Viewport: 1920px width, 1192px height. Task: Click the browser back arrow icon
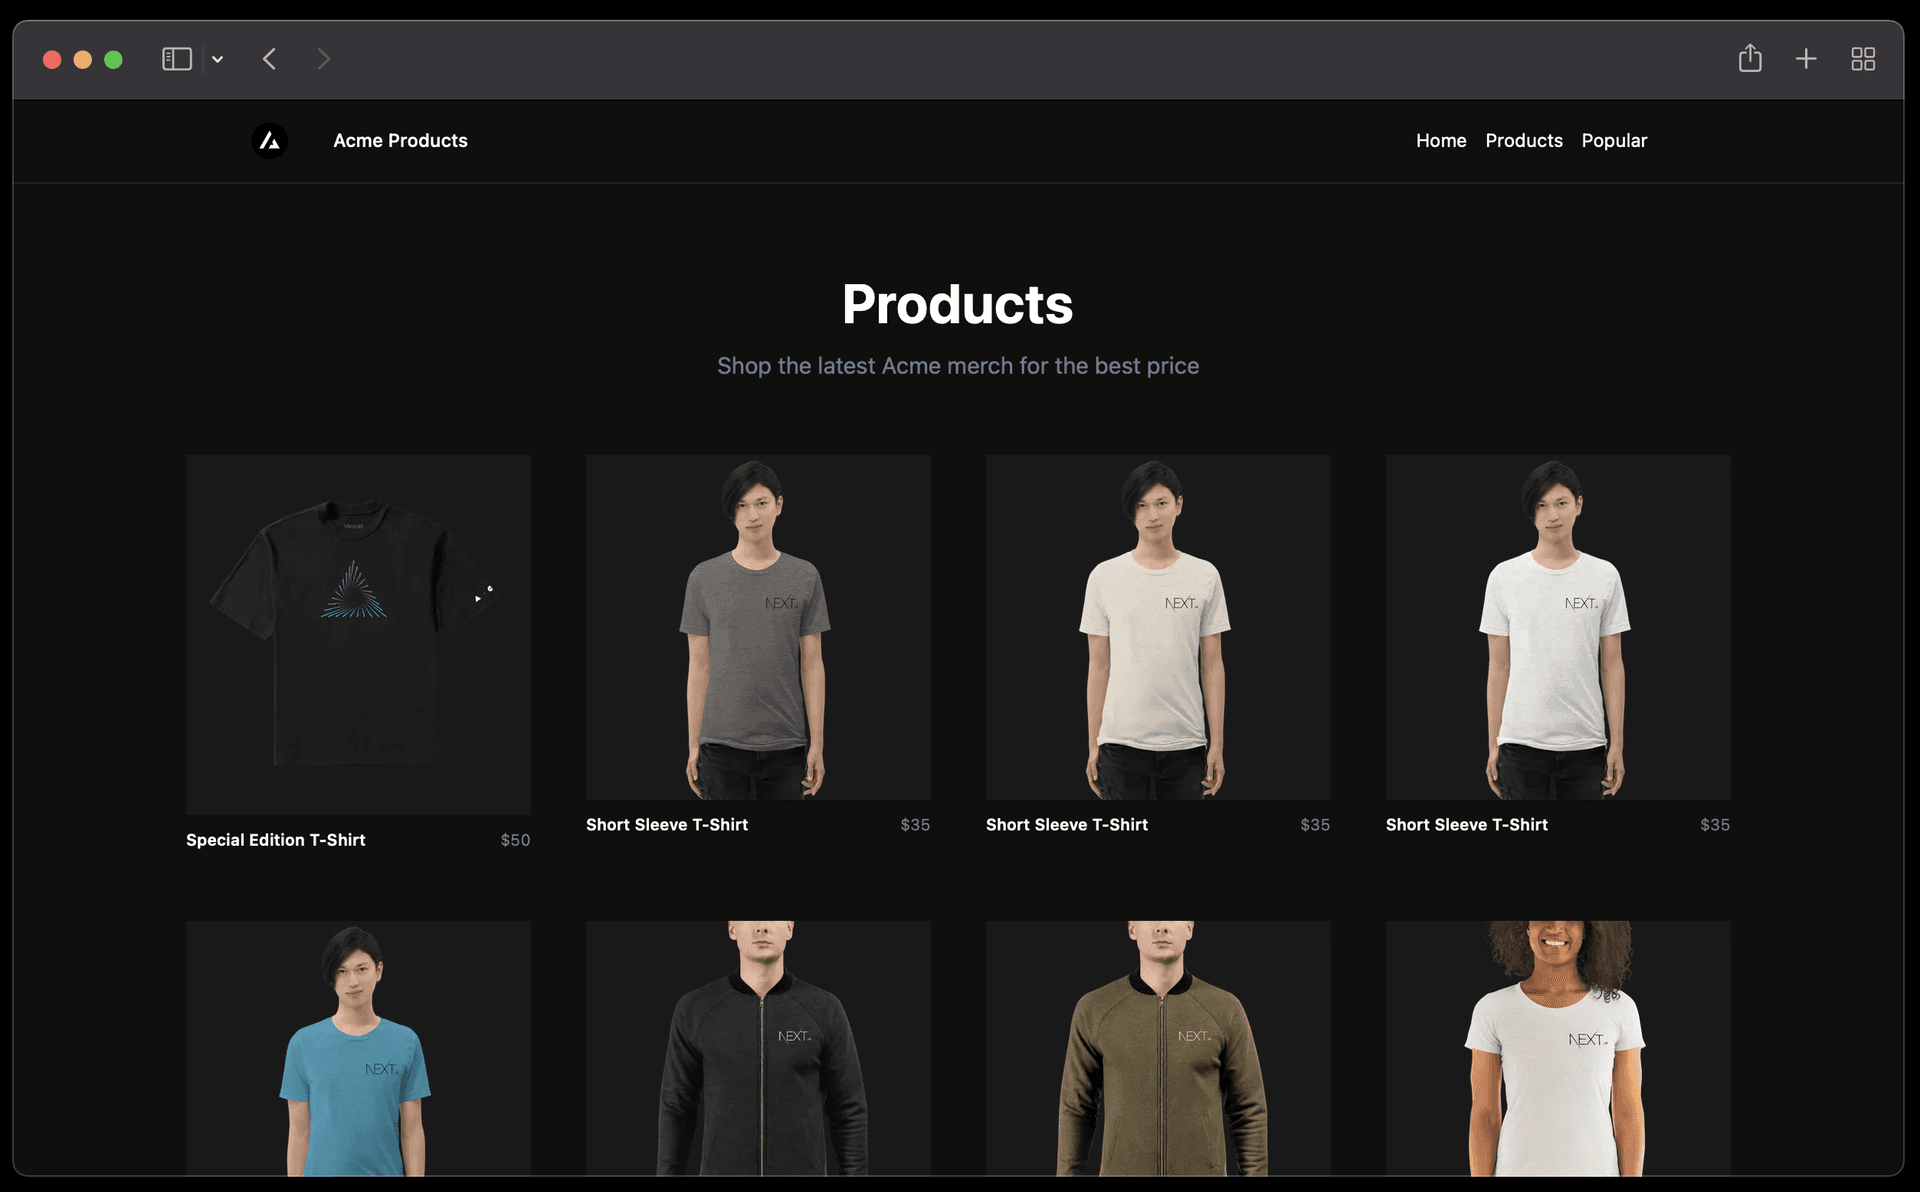click(x=269, y=58)
